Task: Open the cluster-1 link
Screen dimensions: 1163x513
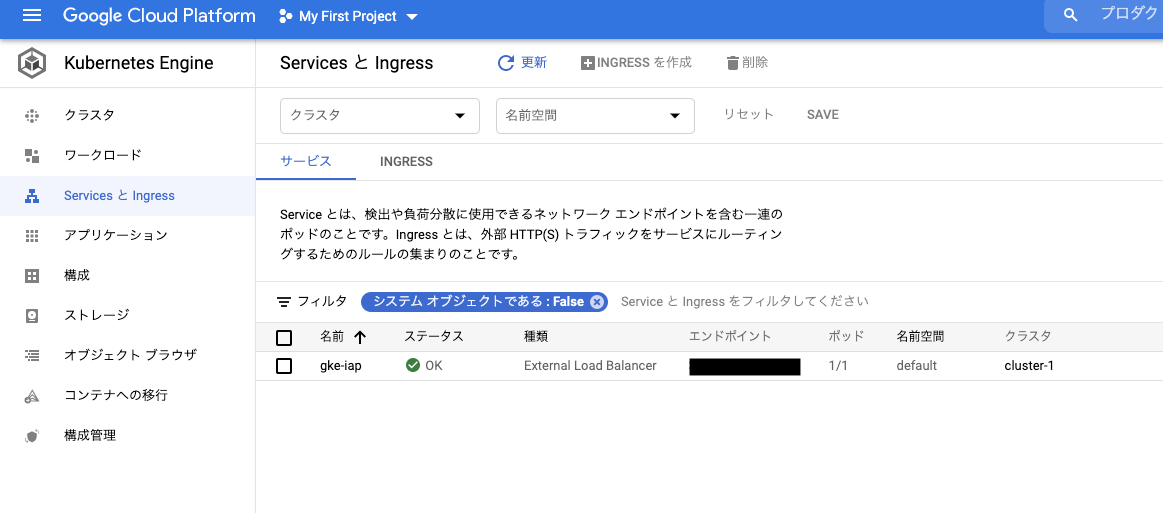Action: pos(1029,366)
